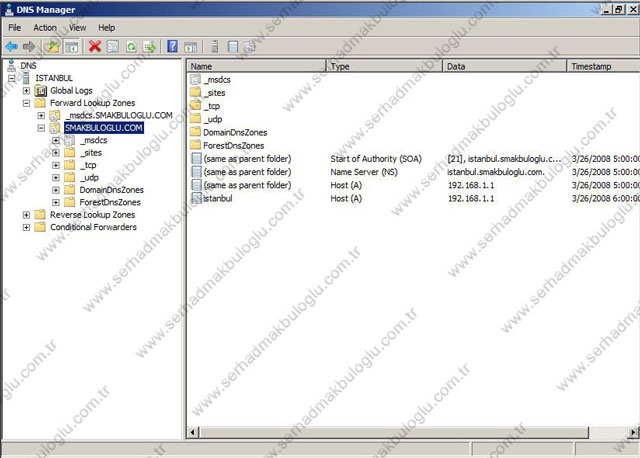Sort by the Name column header
The image size is (640, 458).
pos(257,66)
